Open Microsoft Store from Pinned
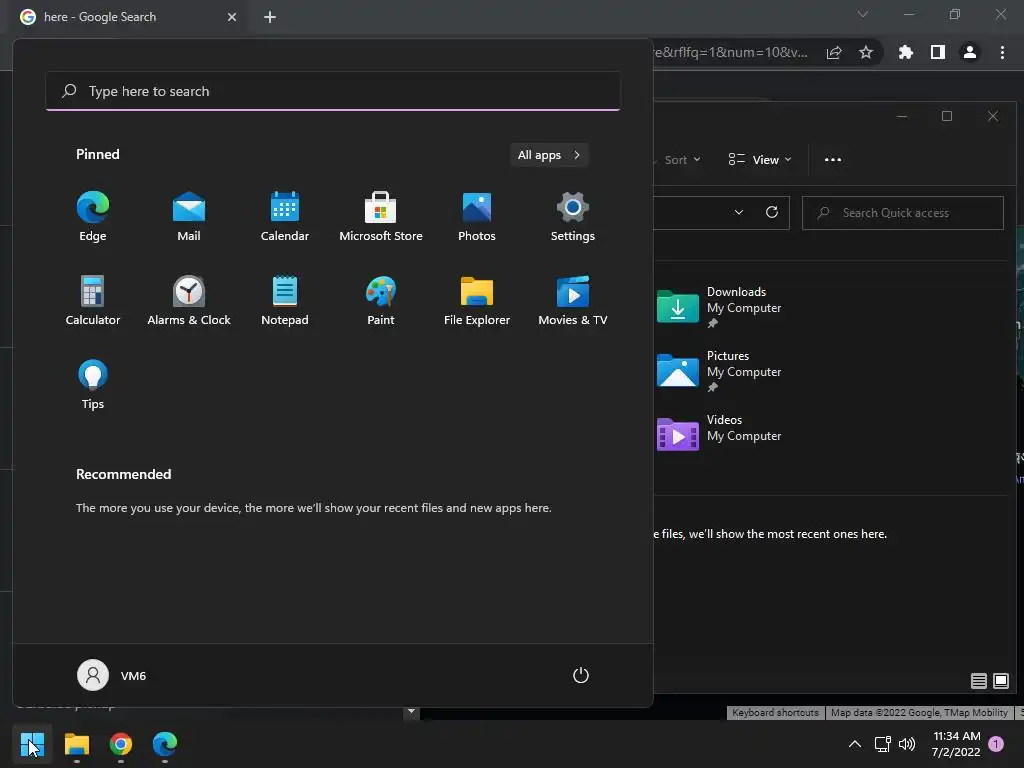The image size is (1024, 768). (x=381, y=217)
